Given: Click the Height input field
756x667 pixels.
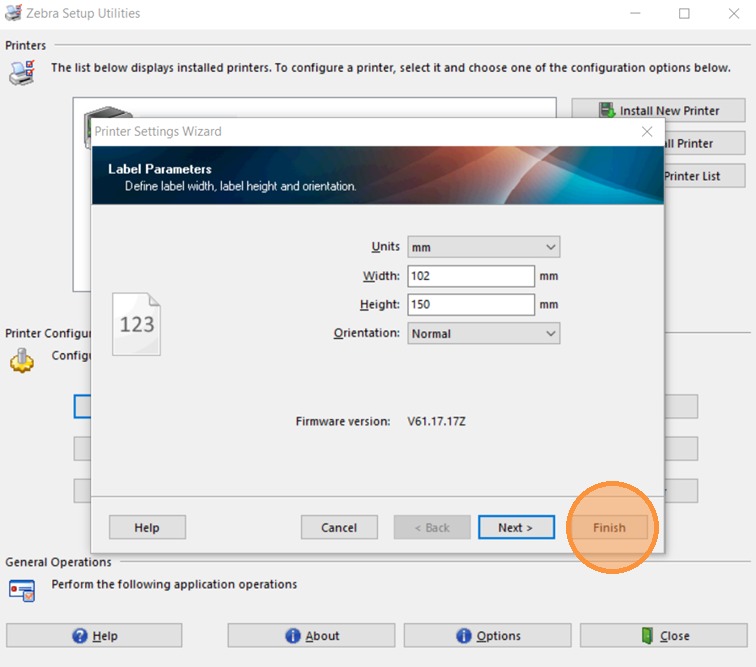Looking at the screenshot, I should click(x=471, y=304).
